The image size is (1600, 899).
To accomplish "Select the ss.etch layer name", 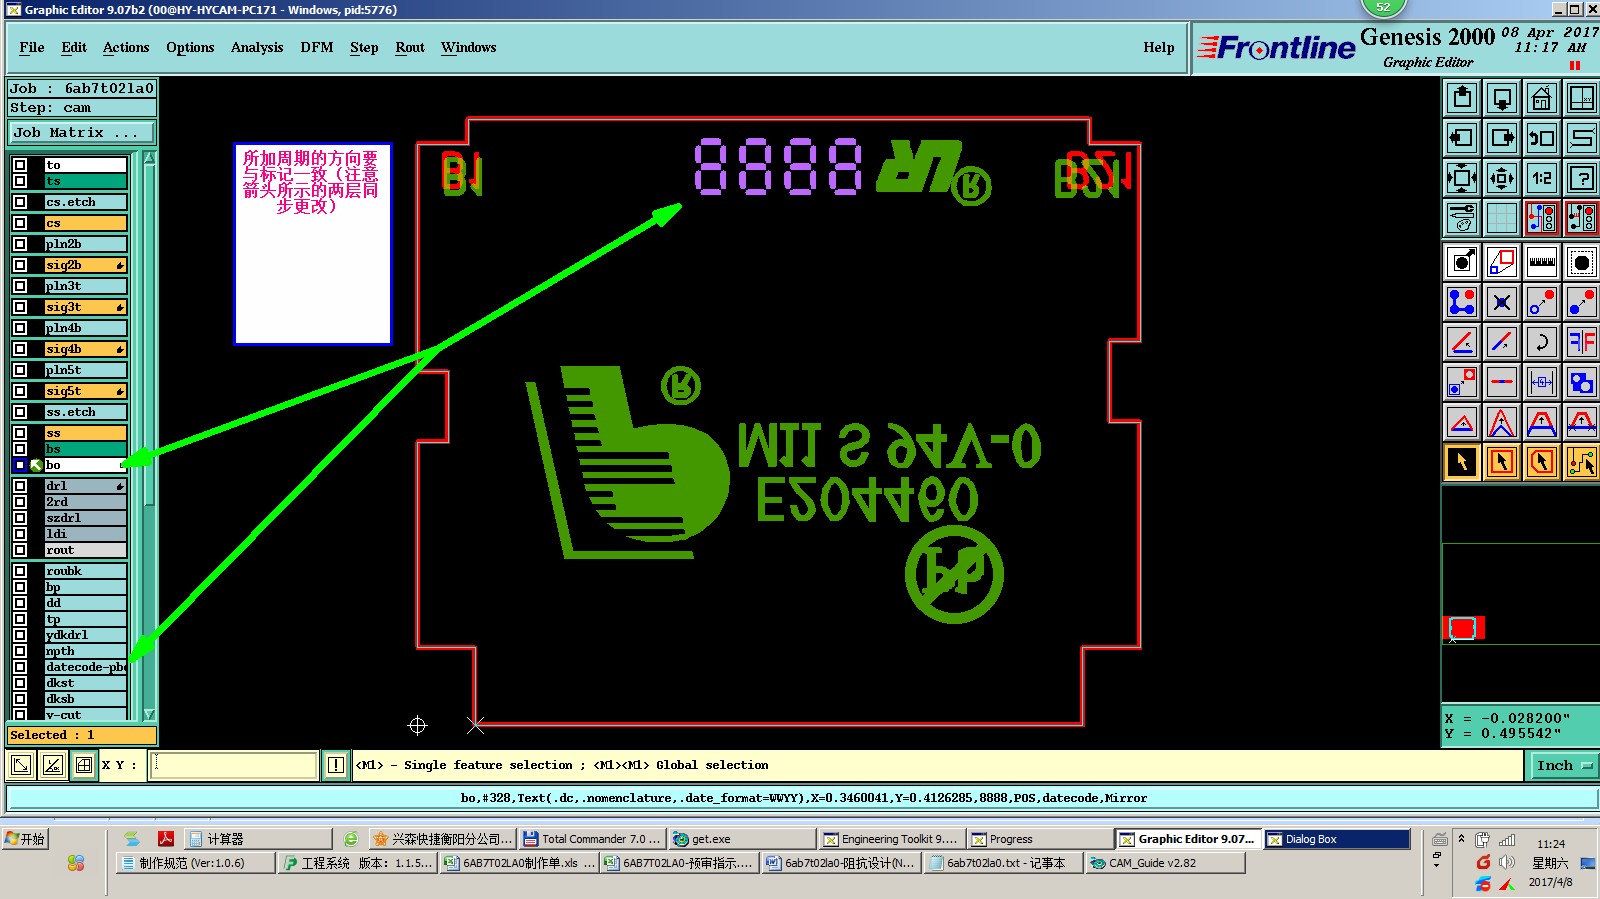I will point(85,412).
